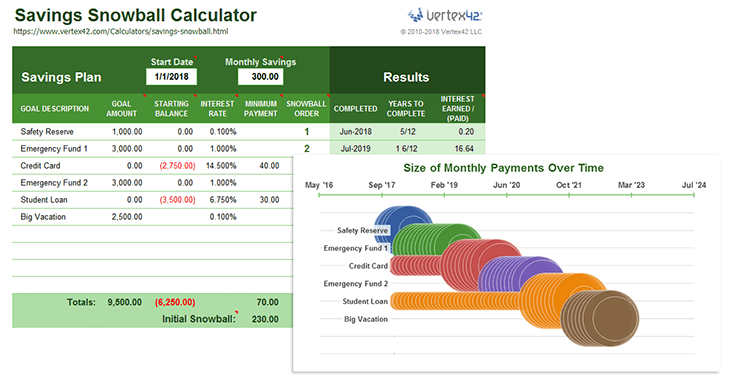Select the Safety Reserve goal cell

pyautogui.click(x=47, y=132)
